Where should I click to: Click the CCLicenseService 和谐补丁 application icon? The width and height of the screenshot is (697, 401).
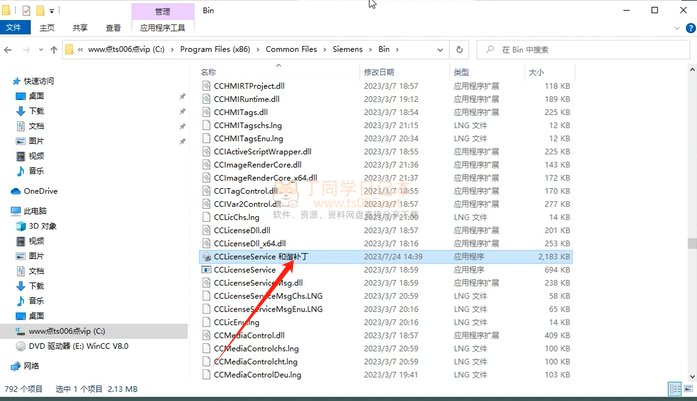206,257
